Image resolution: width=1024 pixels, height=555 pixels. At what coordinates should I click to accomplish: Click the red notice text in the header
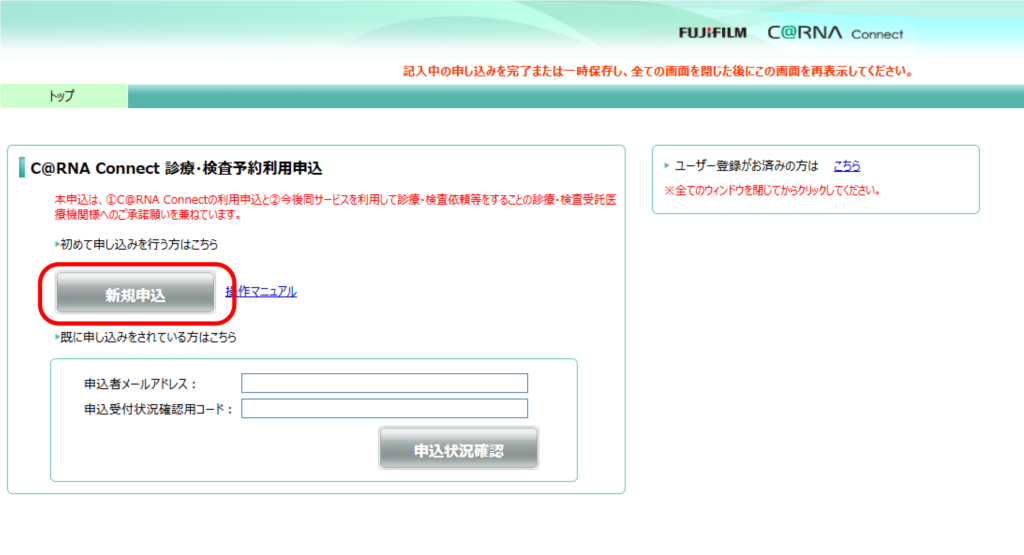point(657,72)
